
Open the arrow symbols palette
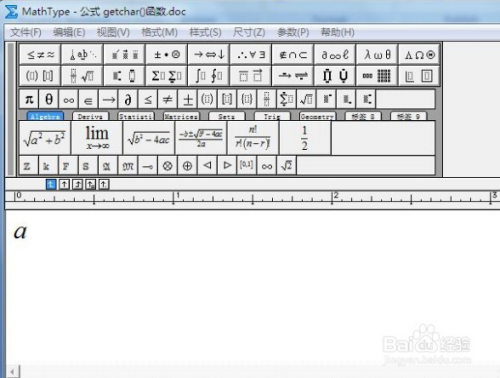[x=209, y=54]
